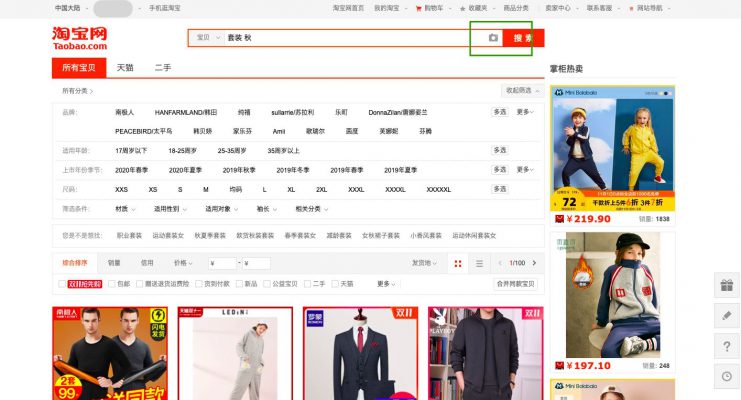This screenshot has height=400, width=741.
Task: Click the 多选 button in brand row
Action: pos(500,112)
